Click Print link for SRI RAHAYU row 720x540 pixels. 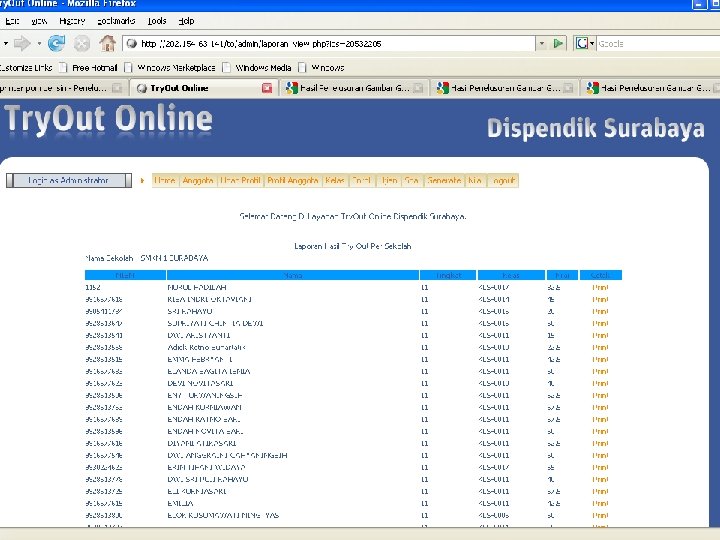pyautogui.click(x=600, y=311)
